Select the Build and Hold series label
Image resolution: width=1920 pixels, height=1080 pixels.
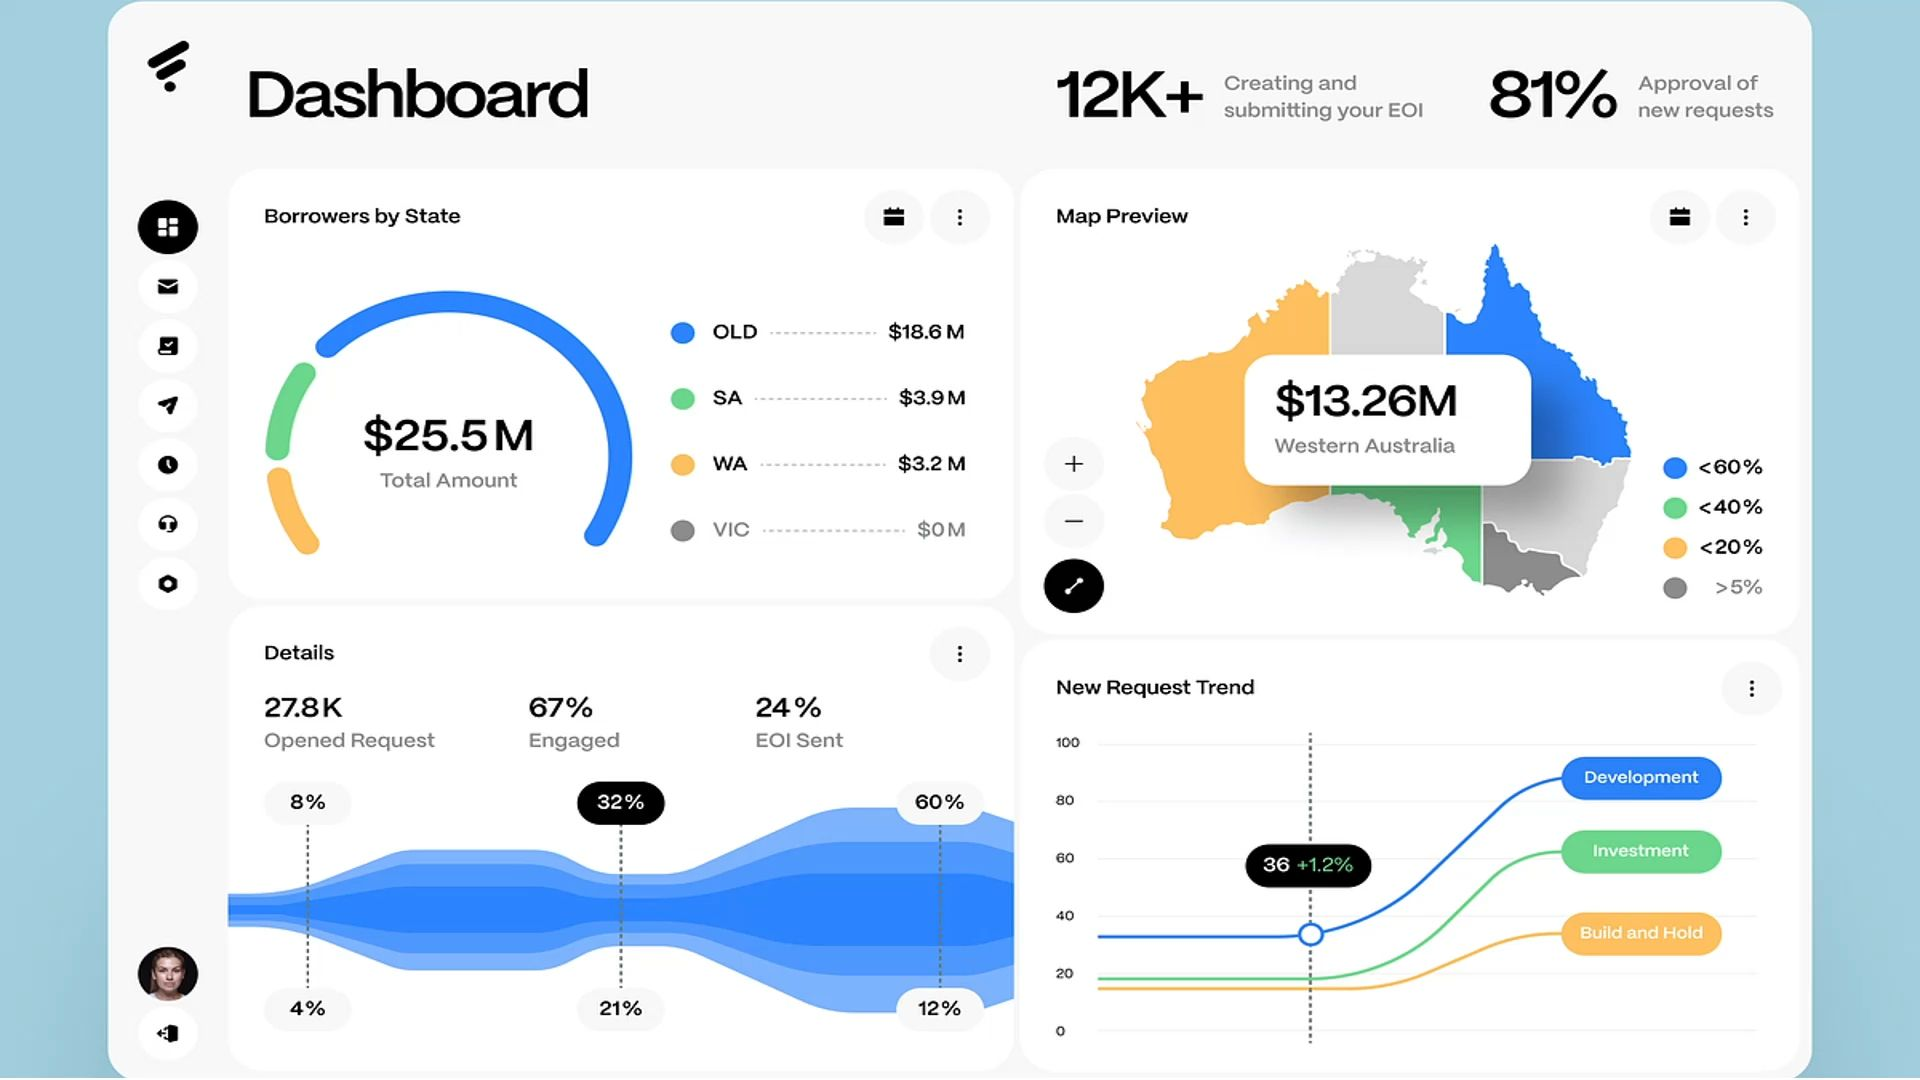tap(1640, 933)
